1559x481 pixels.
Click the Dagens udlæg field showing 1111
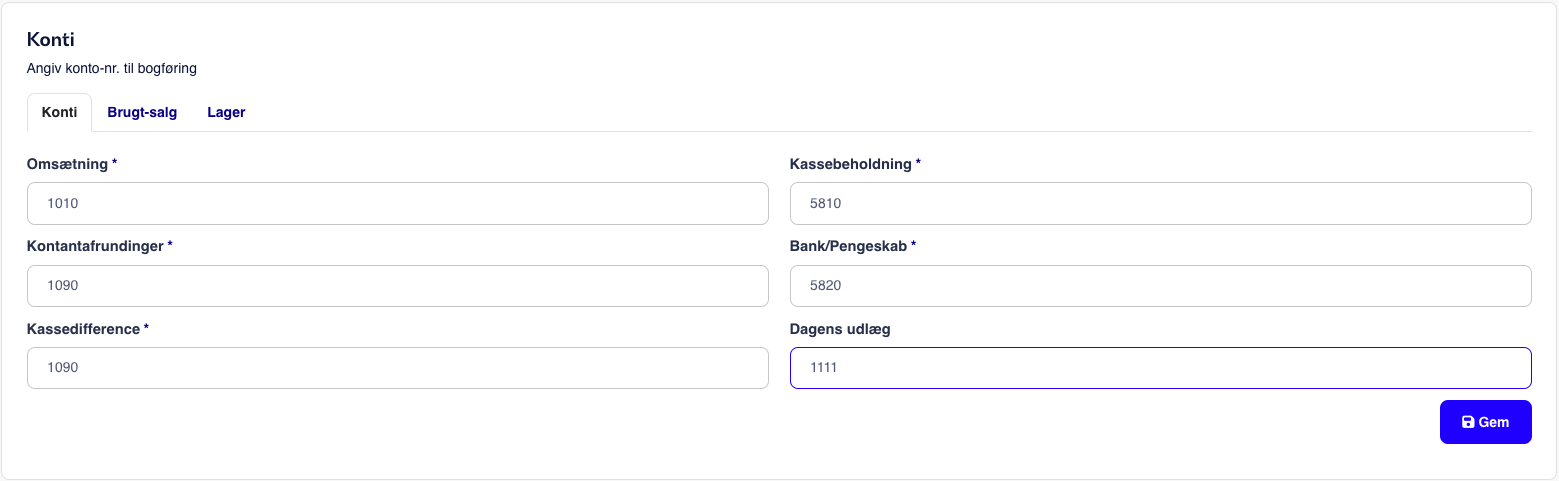tap(1161, 367)
